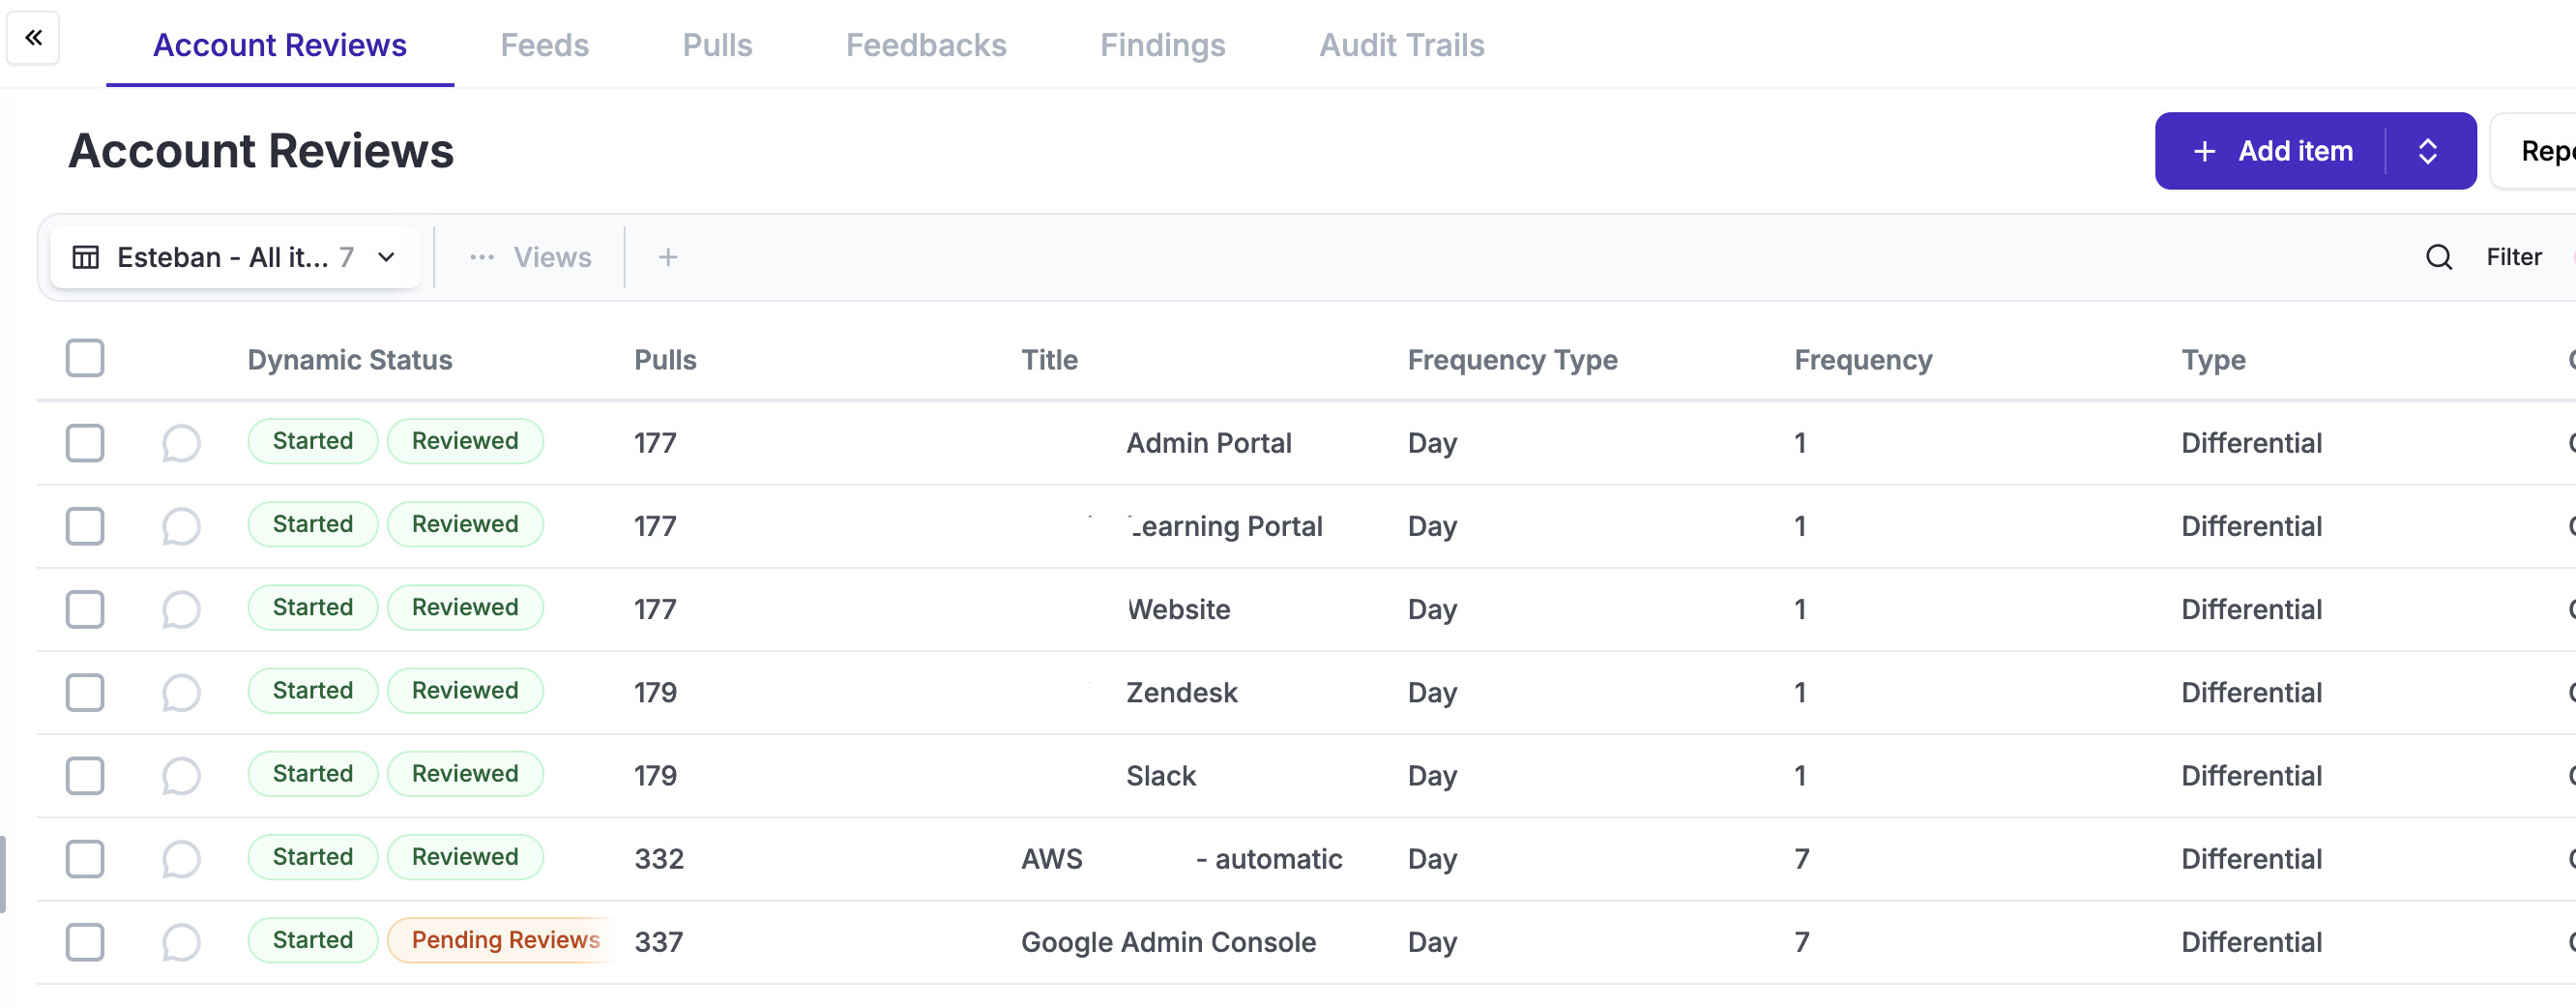Open view options via the three-dots icon
The height and width of the screenshot is (1008, 2576).
click(482, 257)
